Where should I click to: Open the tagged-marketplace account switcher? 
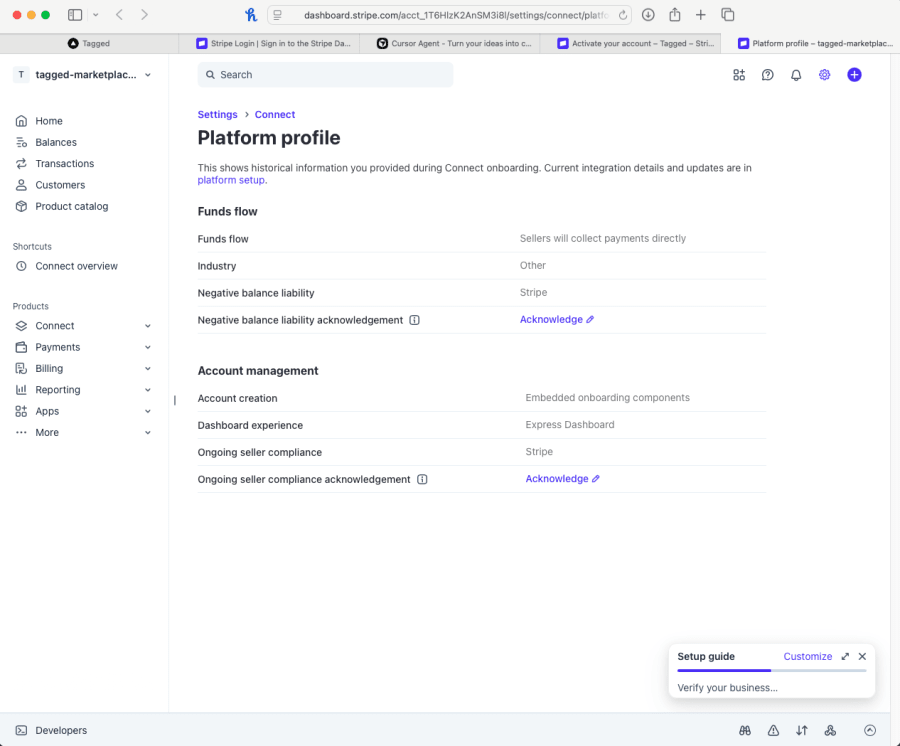tap(83, 75)
